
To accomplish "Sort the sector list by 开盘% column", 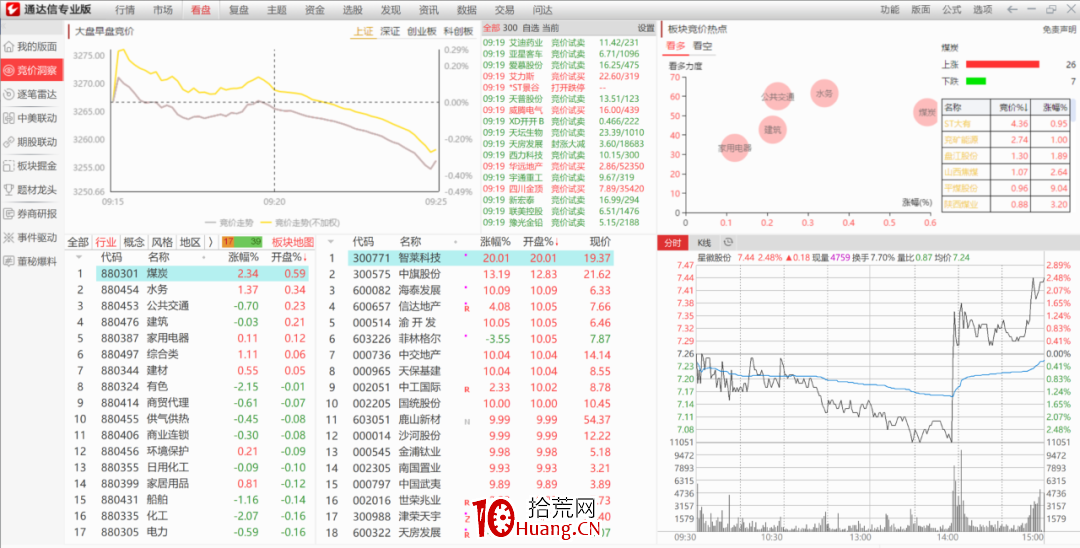I will point(289,257).
